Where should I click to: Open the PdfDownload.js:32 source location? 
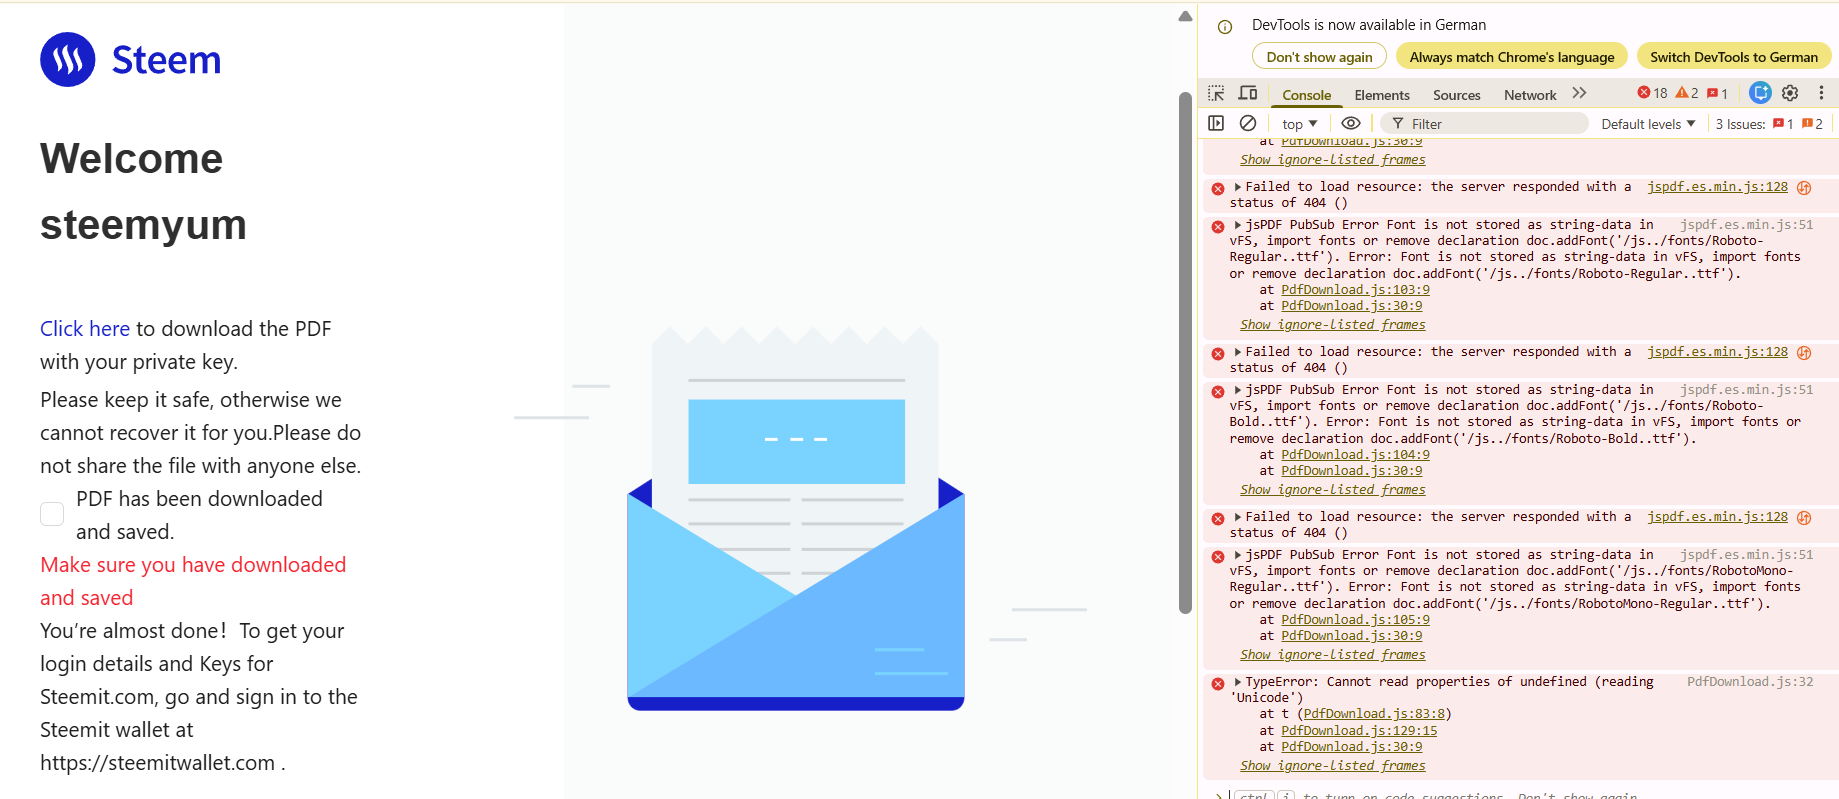coord(1750,682)
